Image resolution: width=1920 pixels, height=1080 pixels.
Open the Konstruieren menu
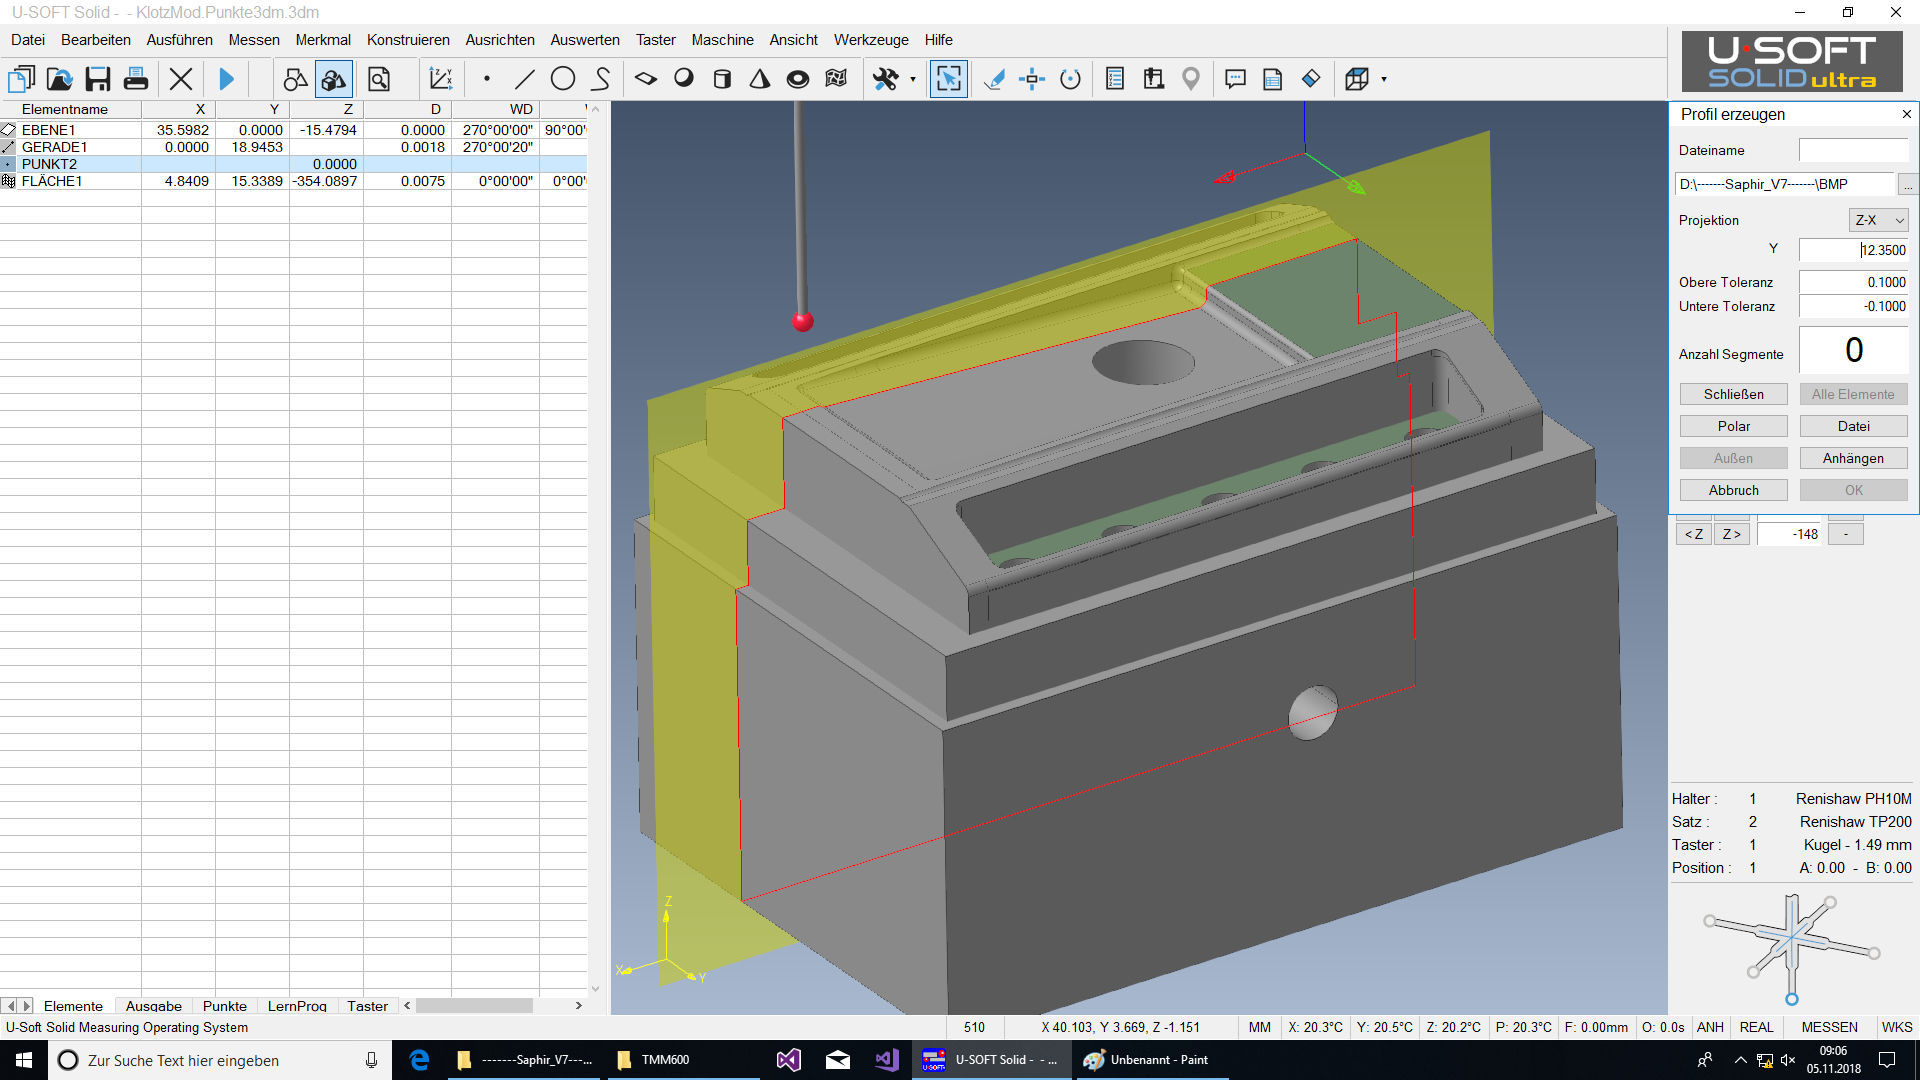(x=408, y=40)
